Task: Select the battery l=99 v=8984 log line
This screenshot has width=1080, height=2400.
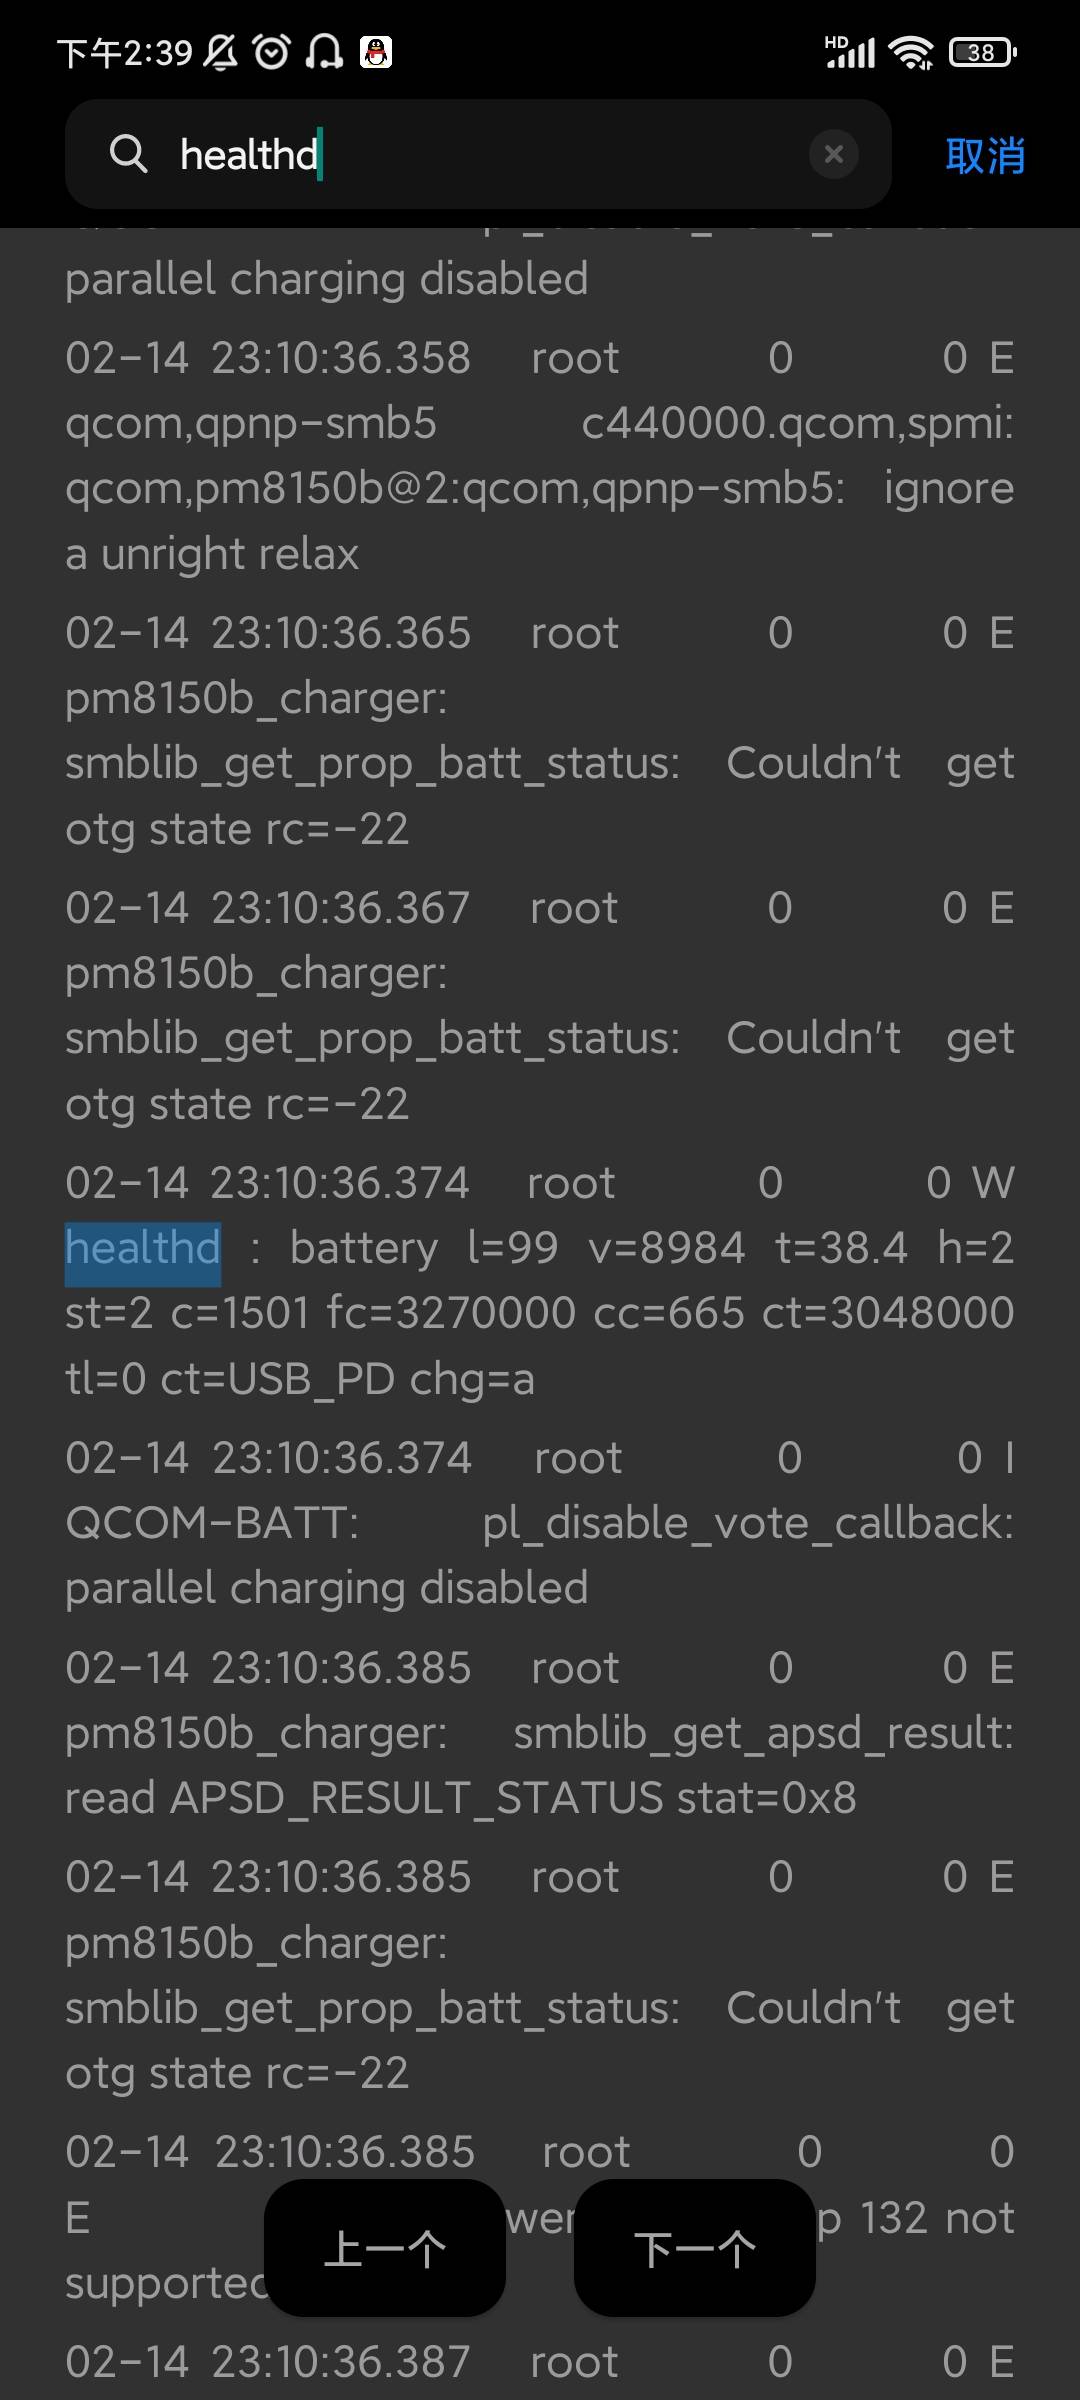Action: [540, 1281]
